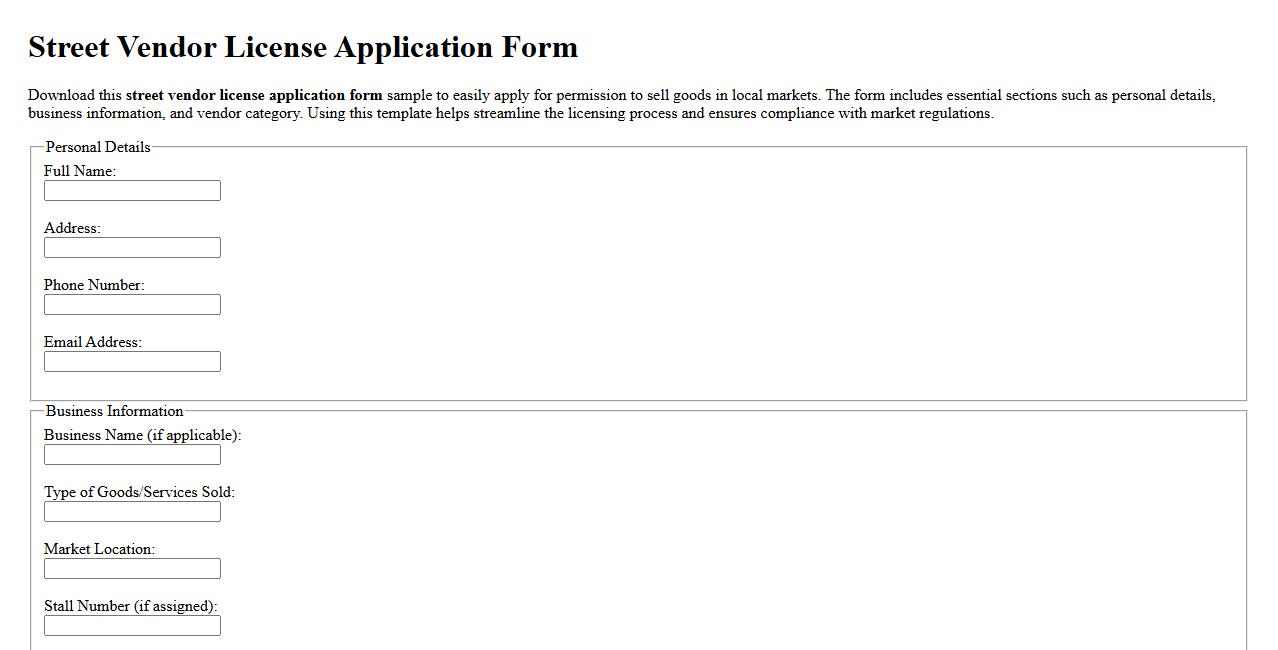Click the Full Name input field
This screenshot has height=650, width=1278.
coord(131,190)
